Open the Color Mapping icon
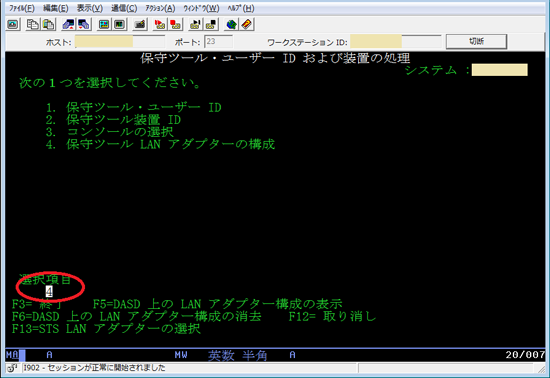 pyautogui.click(x=120, y=25)
